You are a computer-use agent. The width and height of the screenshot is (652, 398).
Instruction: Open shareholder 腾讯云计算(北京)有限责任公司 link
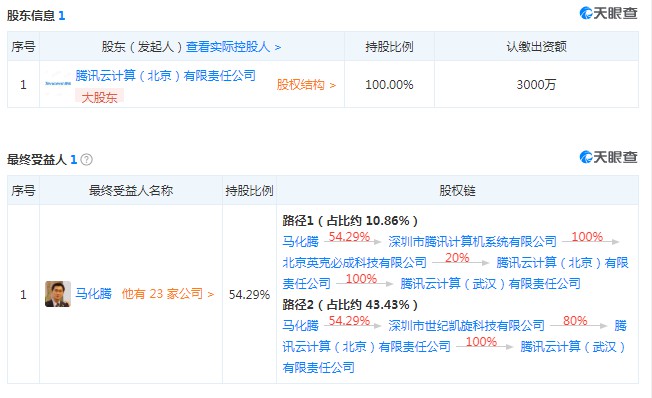(x=165, y=76)
